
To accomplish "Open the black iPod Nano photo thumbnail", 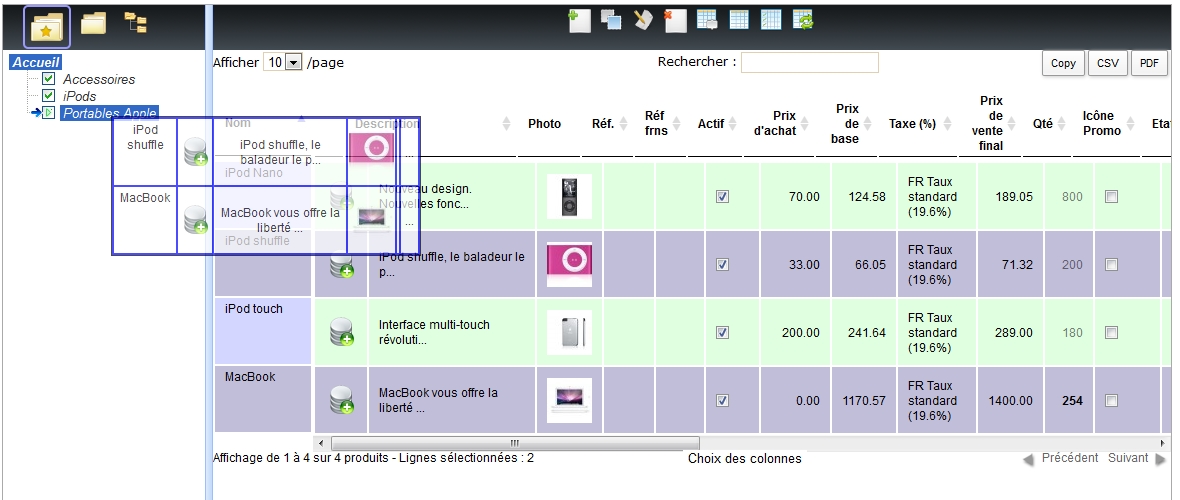I will (x=569, y=197).
